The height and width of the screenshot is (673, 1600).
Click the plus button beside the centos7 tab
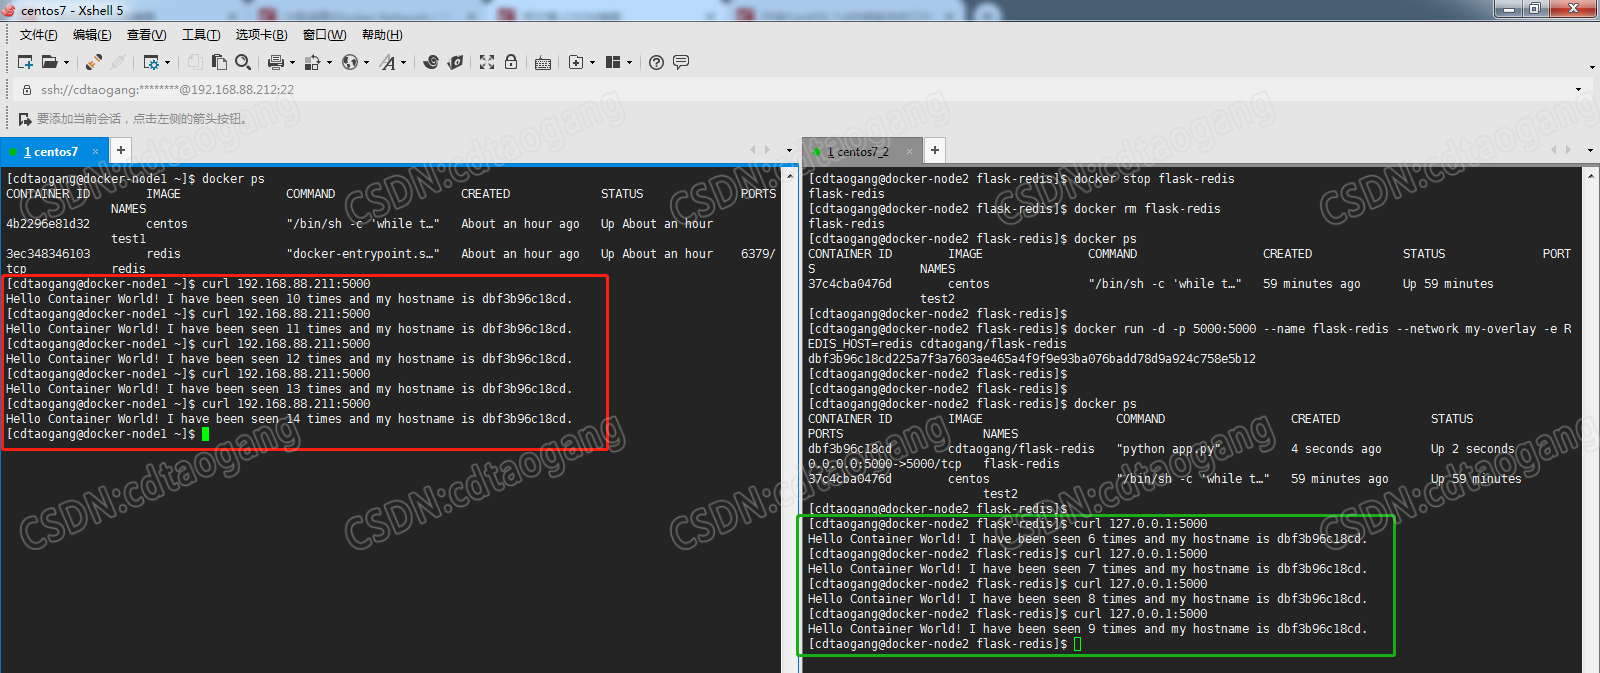121,150
